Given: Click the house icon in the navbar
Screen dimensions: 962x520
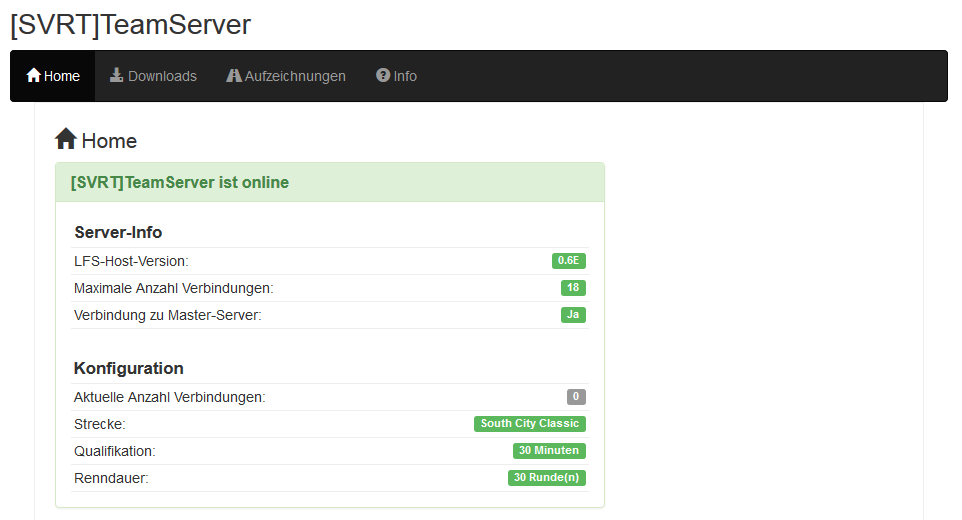Looking at the screenshot, I should 34,75.
